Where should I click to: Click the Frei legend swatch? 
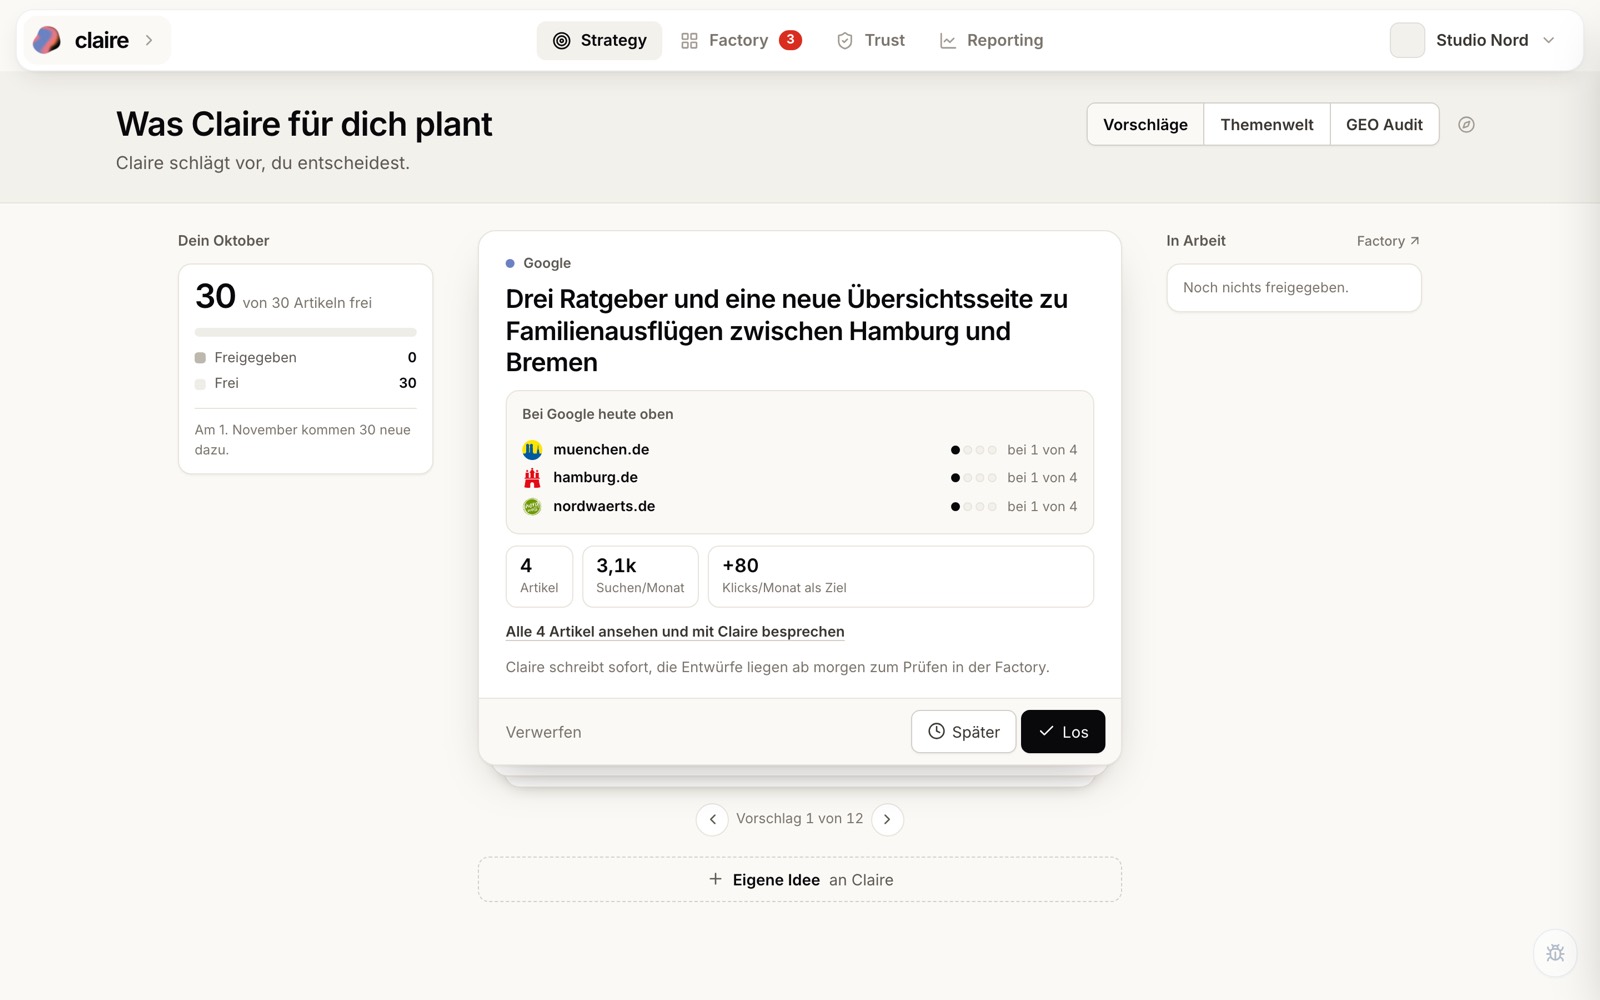(x=200, y=384)
